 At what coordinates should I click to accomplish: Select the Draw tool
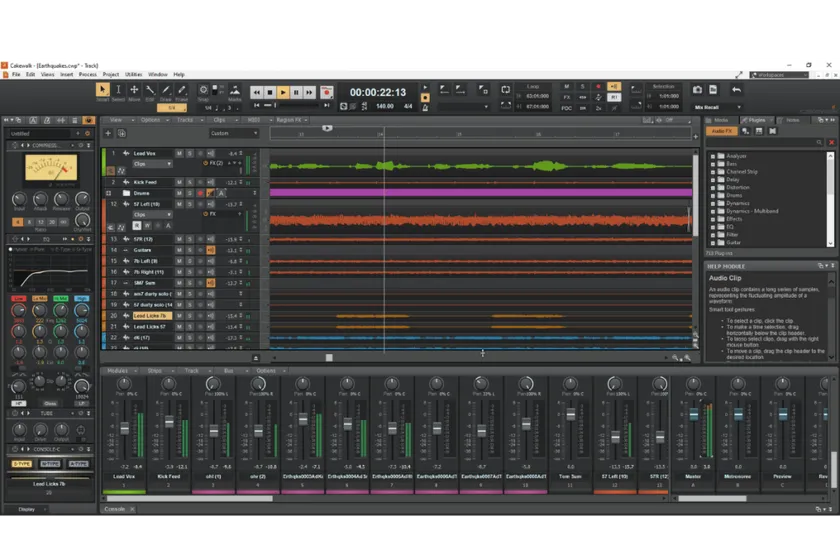[x=166, y=90]
